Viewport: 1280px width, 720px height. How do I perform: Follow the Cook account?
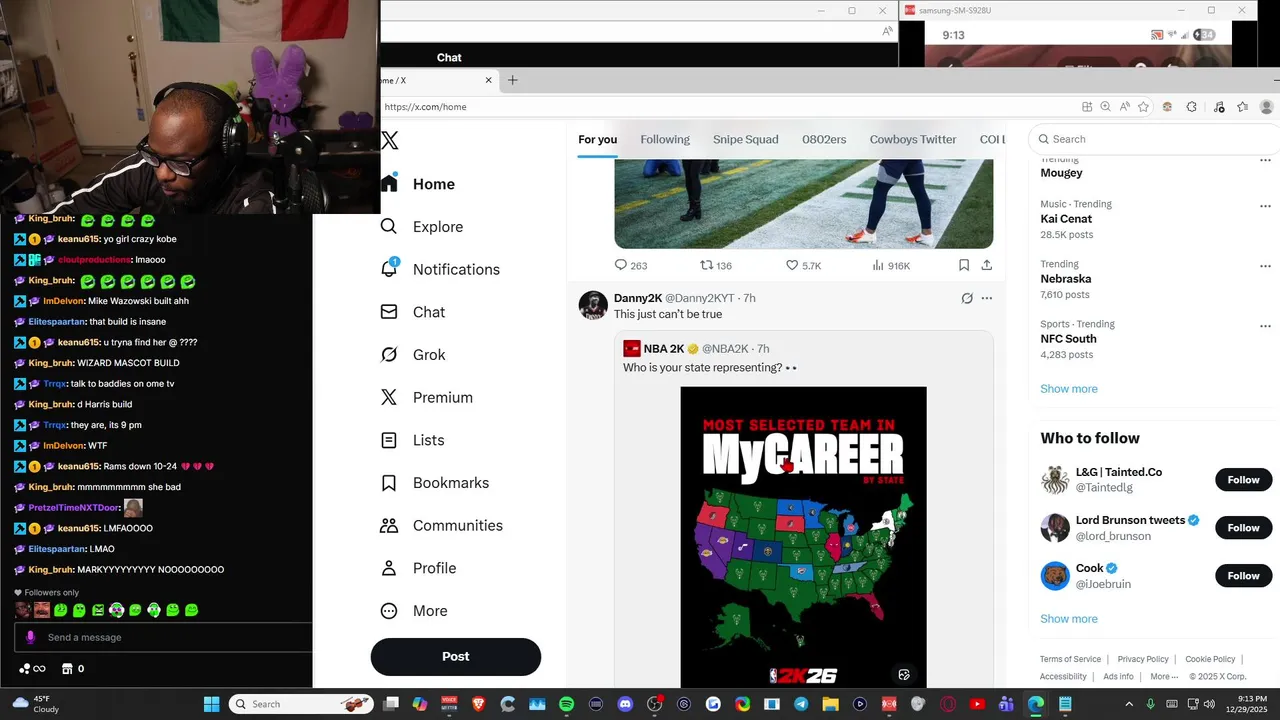click(1243, 576)
